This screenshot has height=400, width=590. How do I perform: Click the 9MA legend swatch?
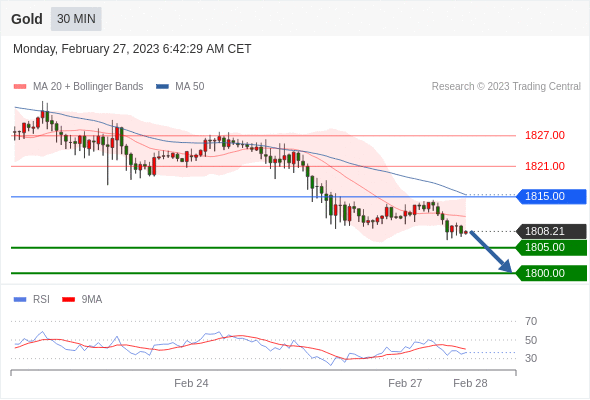point(68,300)
